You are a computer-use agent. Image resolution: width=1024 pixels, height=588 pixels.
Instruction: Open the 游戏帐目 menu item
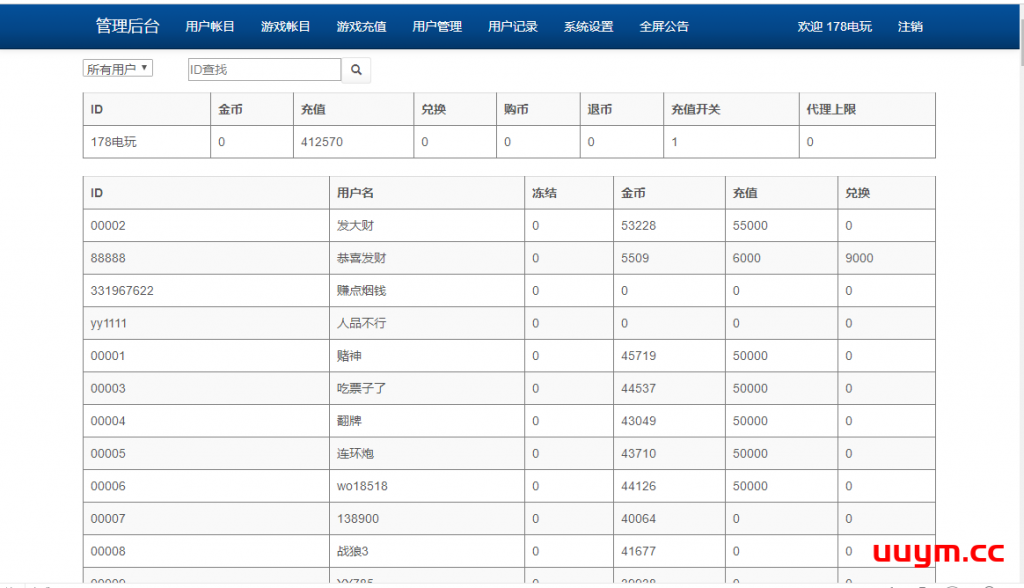(285, 27)
